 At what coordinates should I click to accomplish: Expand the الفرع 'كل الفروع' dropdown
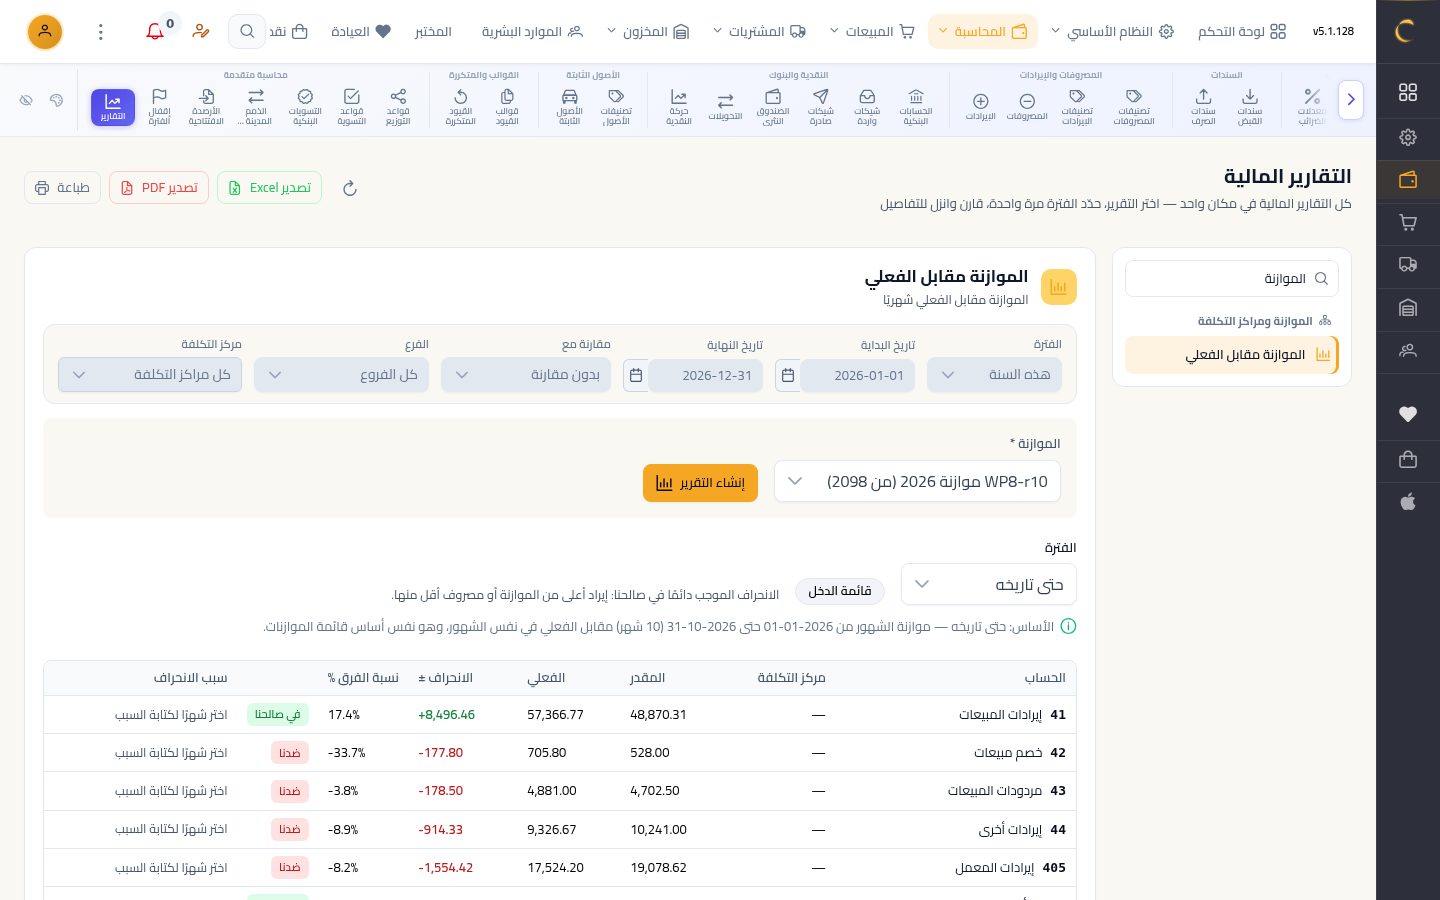[341, 375]
